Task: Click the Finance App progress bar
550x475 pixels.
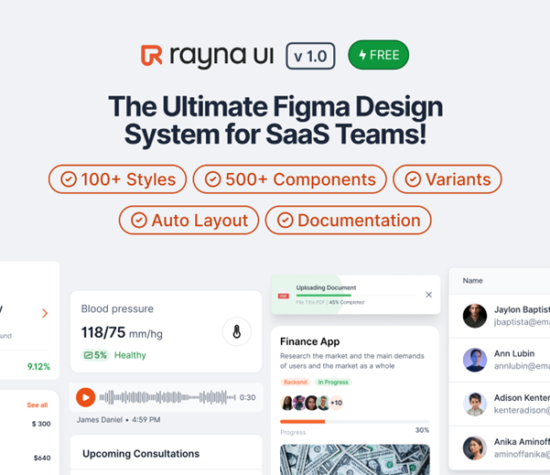Action: tap(355, 421)
